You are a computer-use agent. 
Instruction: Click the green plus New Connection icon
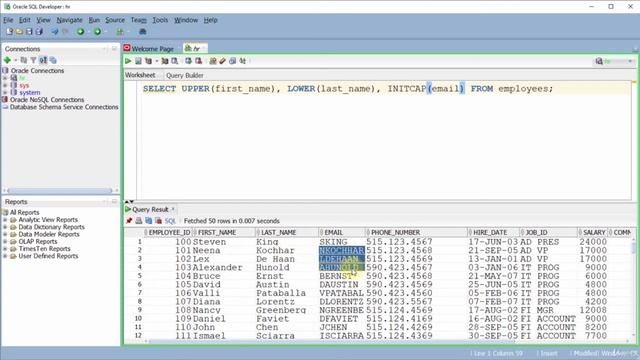(7, 60)
